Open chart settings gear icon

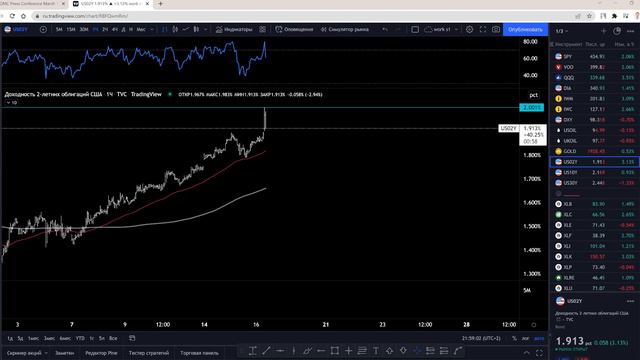tap(469, 29)
